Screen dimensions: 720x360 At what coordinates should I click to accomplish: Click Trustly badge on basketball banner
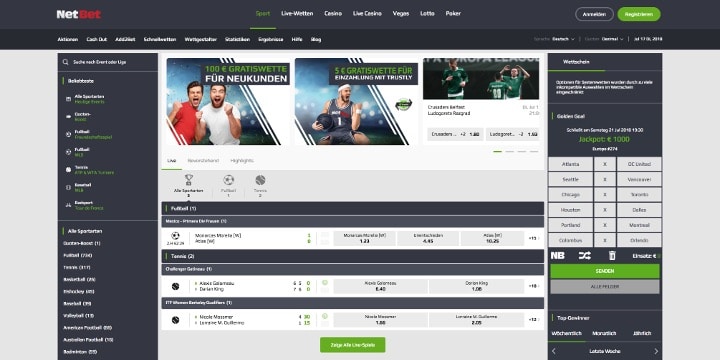click(403, 105)
